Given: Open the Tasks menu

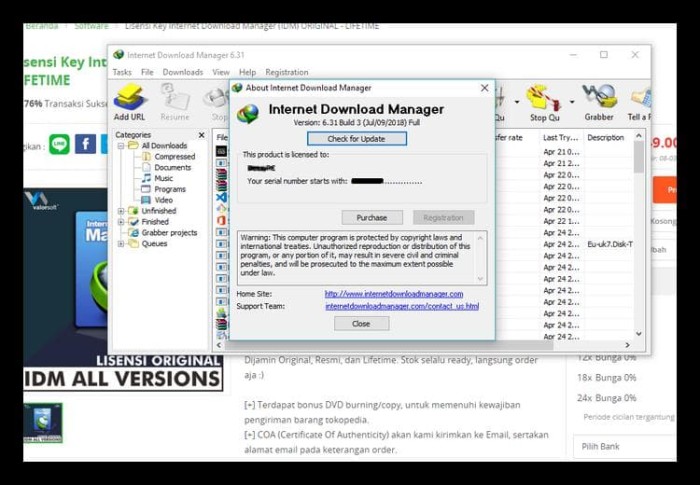Looking at the screenshot, I should tap(122, 72).
